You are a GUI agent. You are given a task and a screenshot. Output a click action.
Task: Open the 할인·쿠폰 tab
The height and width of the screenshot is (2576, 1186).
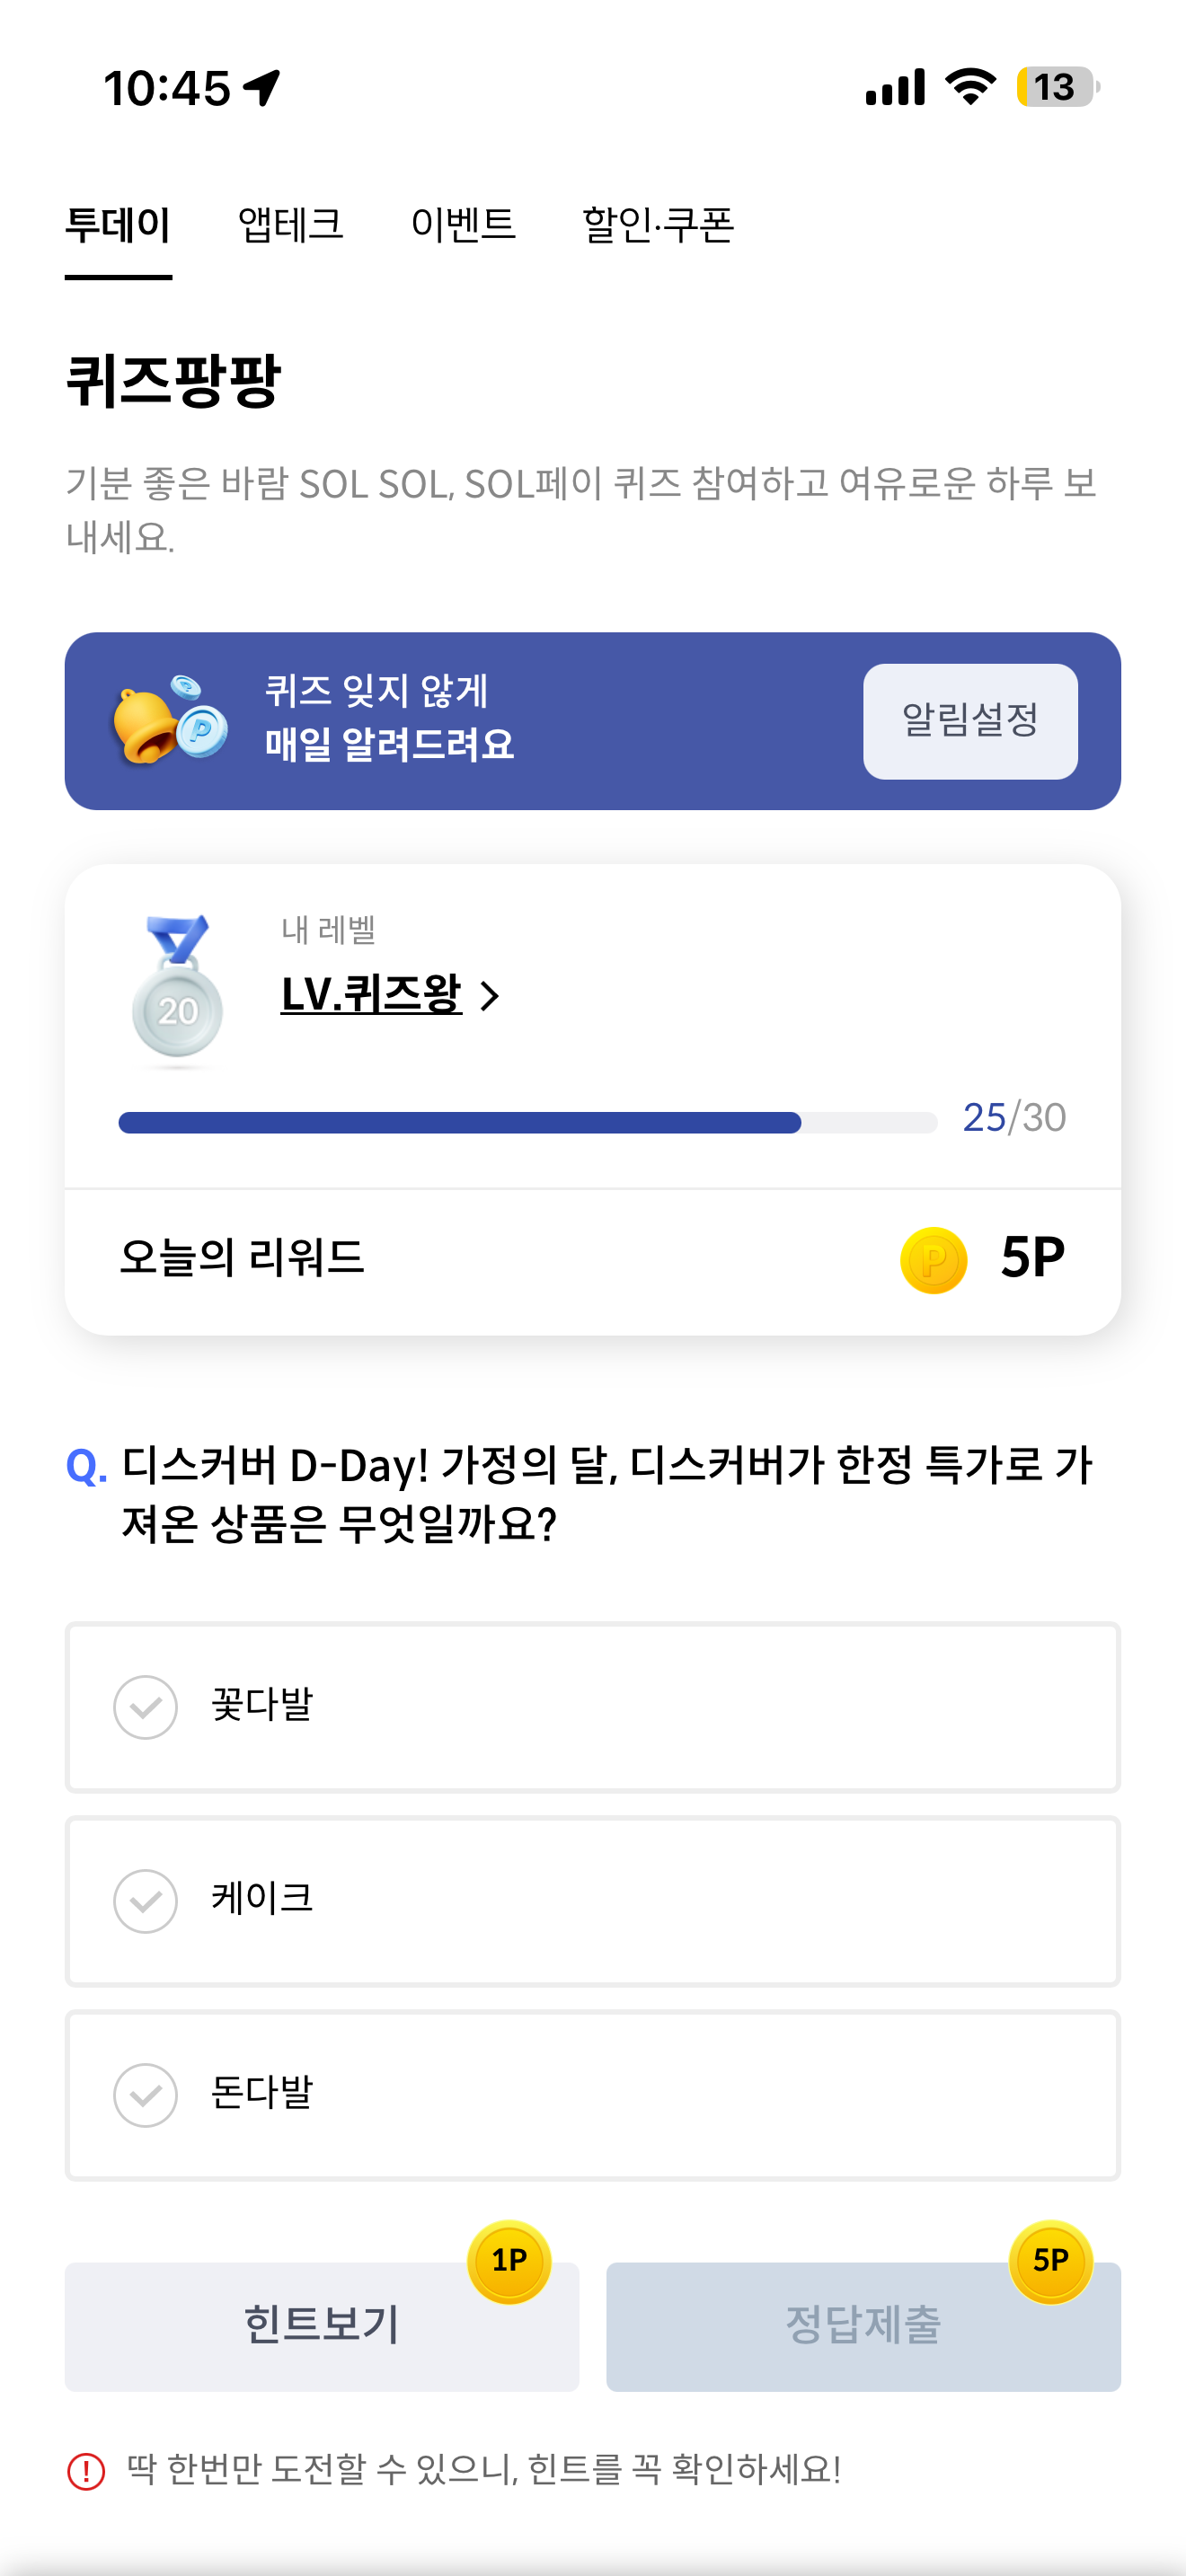[658, 224]
